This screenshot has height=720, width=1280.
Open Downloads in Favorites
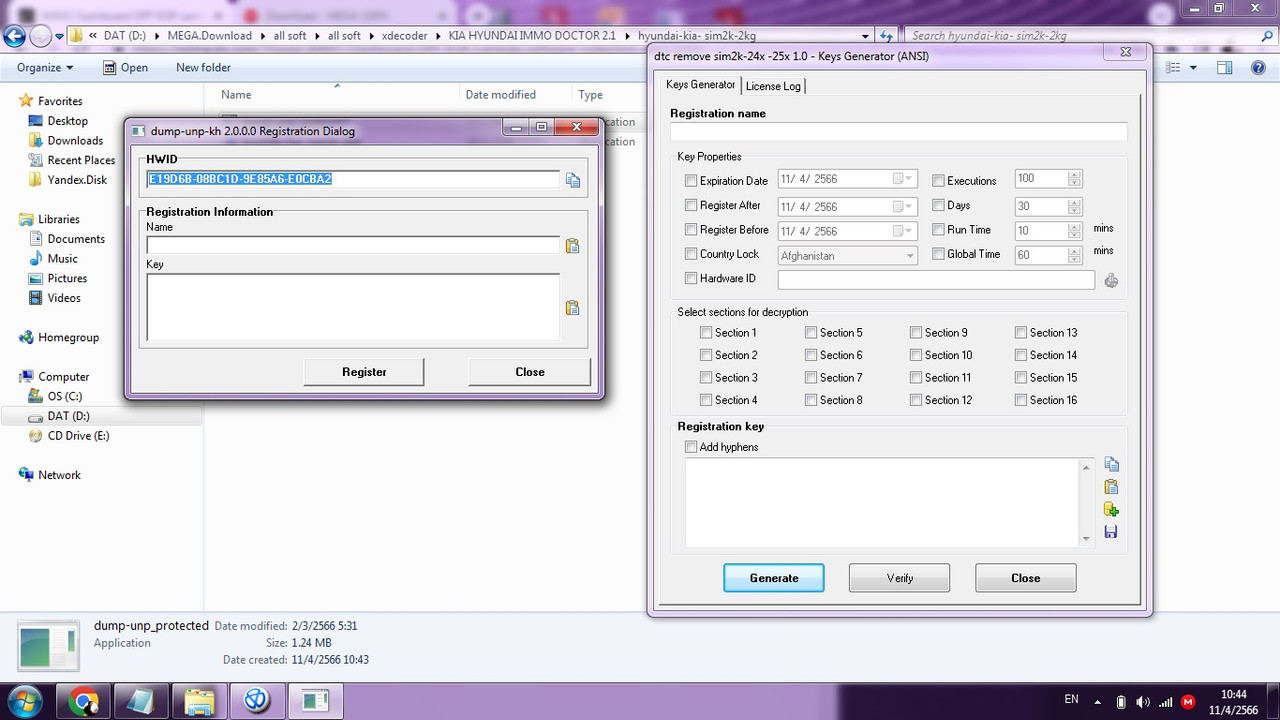click(75, 141)
